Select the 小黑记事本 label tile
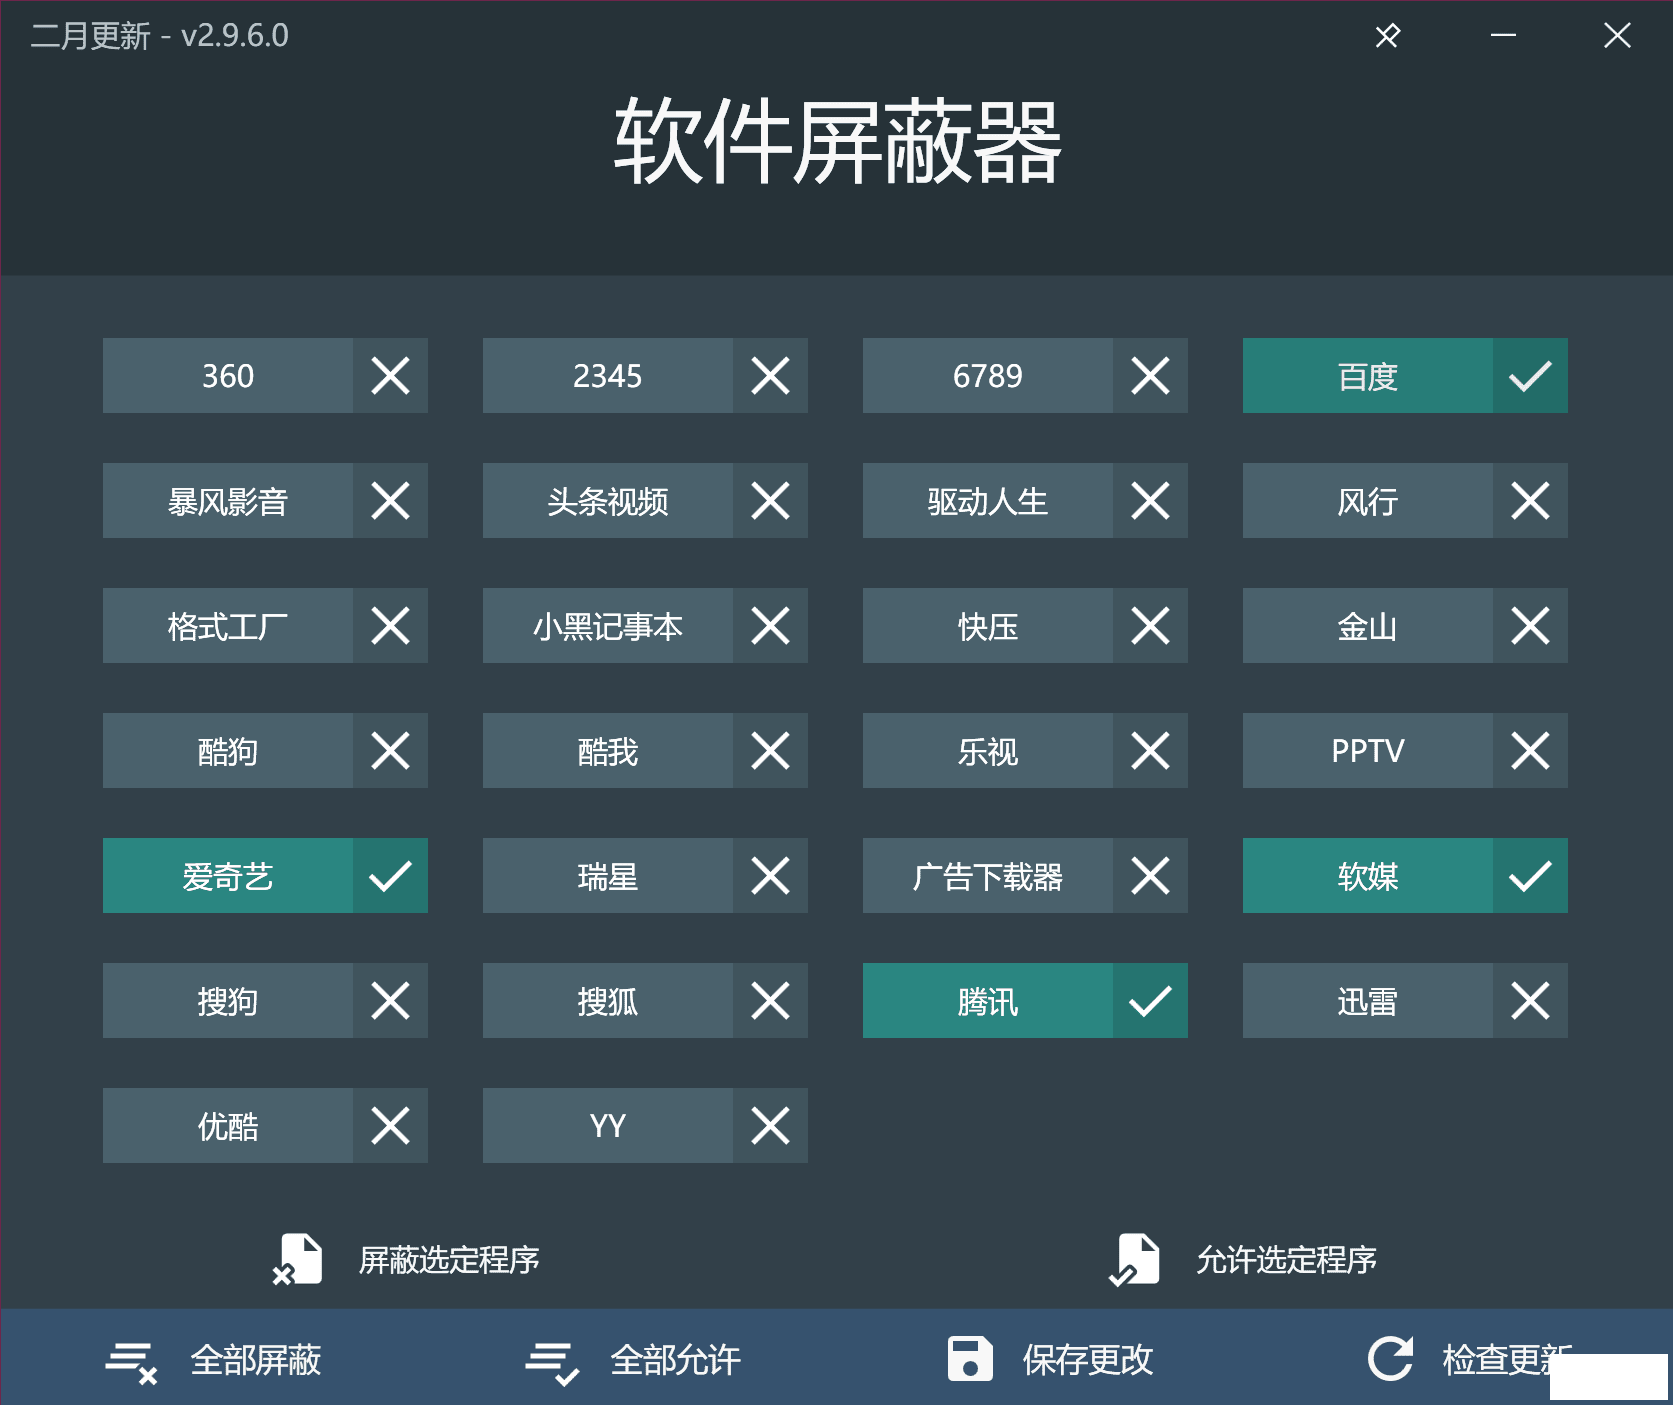 tap(608, 626)
